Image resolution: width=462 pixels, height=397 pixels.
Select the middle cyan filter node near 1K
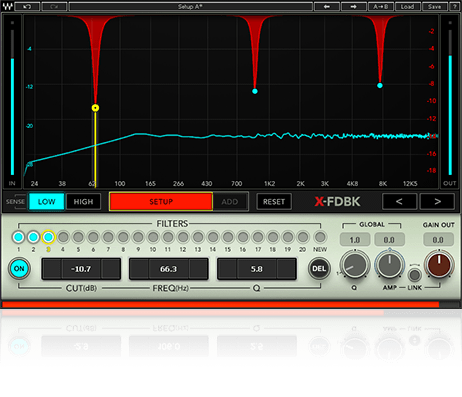(255, 91)
